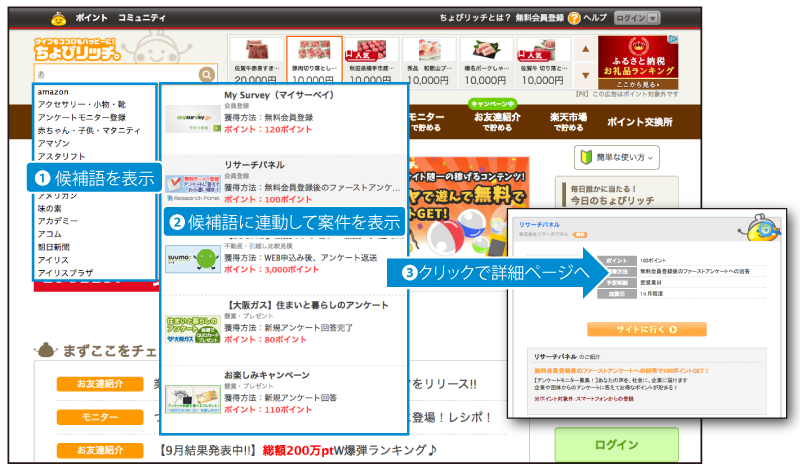Click 無料会員登録 link in header
The height and width of the screenshot is (470, 800).
tap(539, 18)
